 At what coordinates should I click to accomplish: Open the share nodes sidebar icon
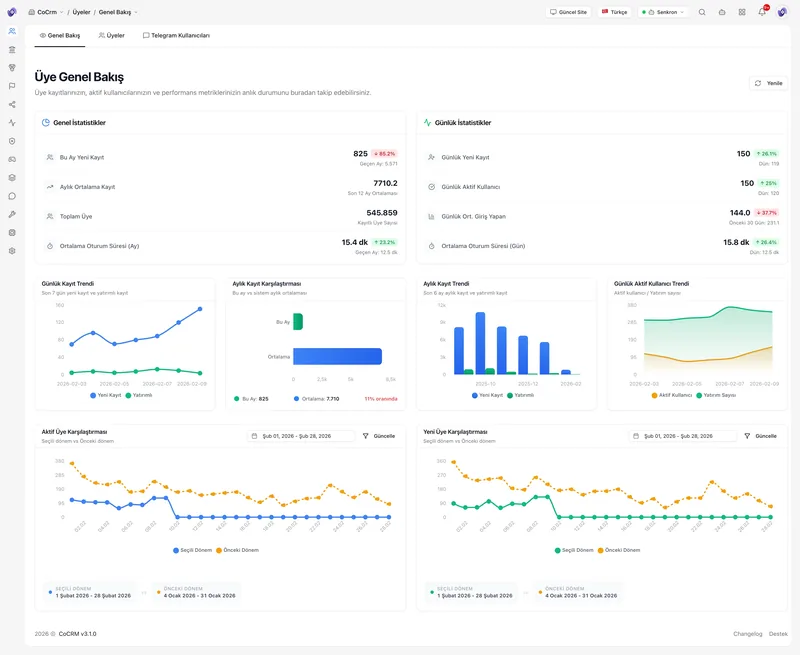click(12, 105)
